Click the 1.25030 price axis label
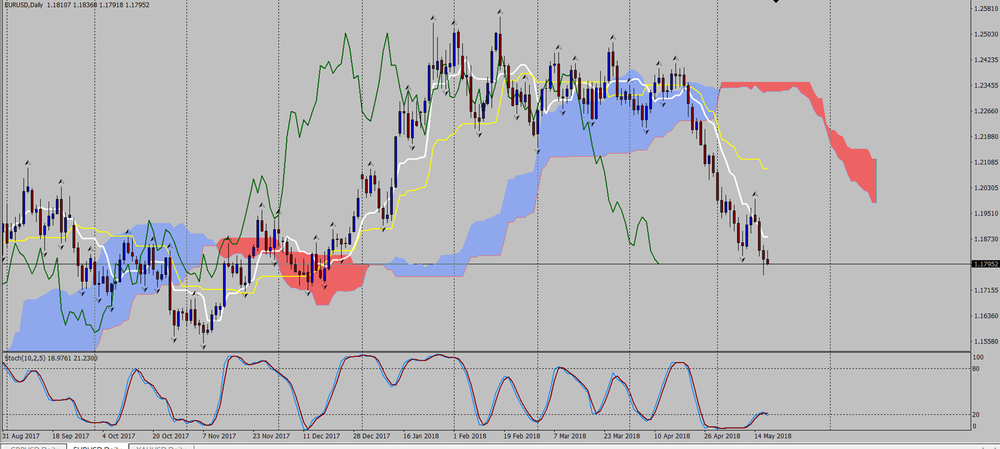 [984, 34]
